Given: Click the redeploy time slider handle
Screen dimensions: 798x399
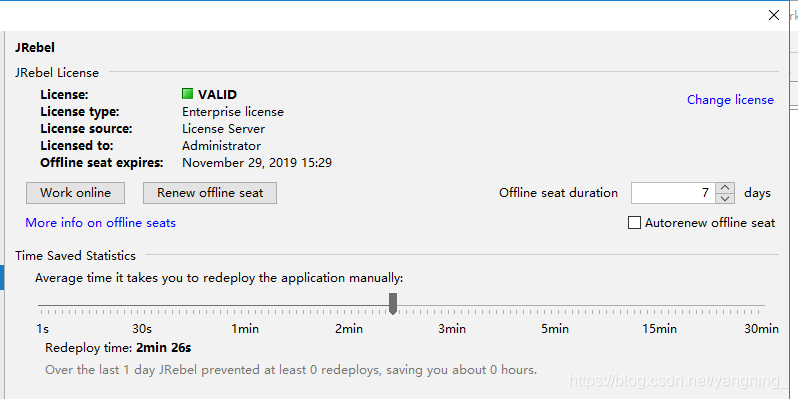Looking at the screenshot, I should pyautogui.click(x=393, y=304).
